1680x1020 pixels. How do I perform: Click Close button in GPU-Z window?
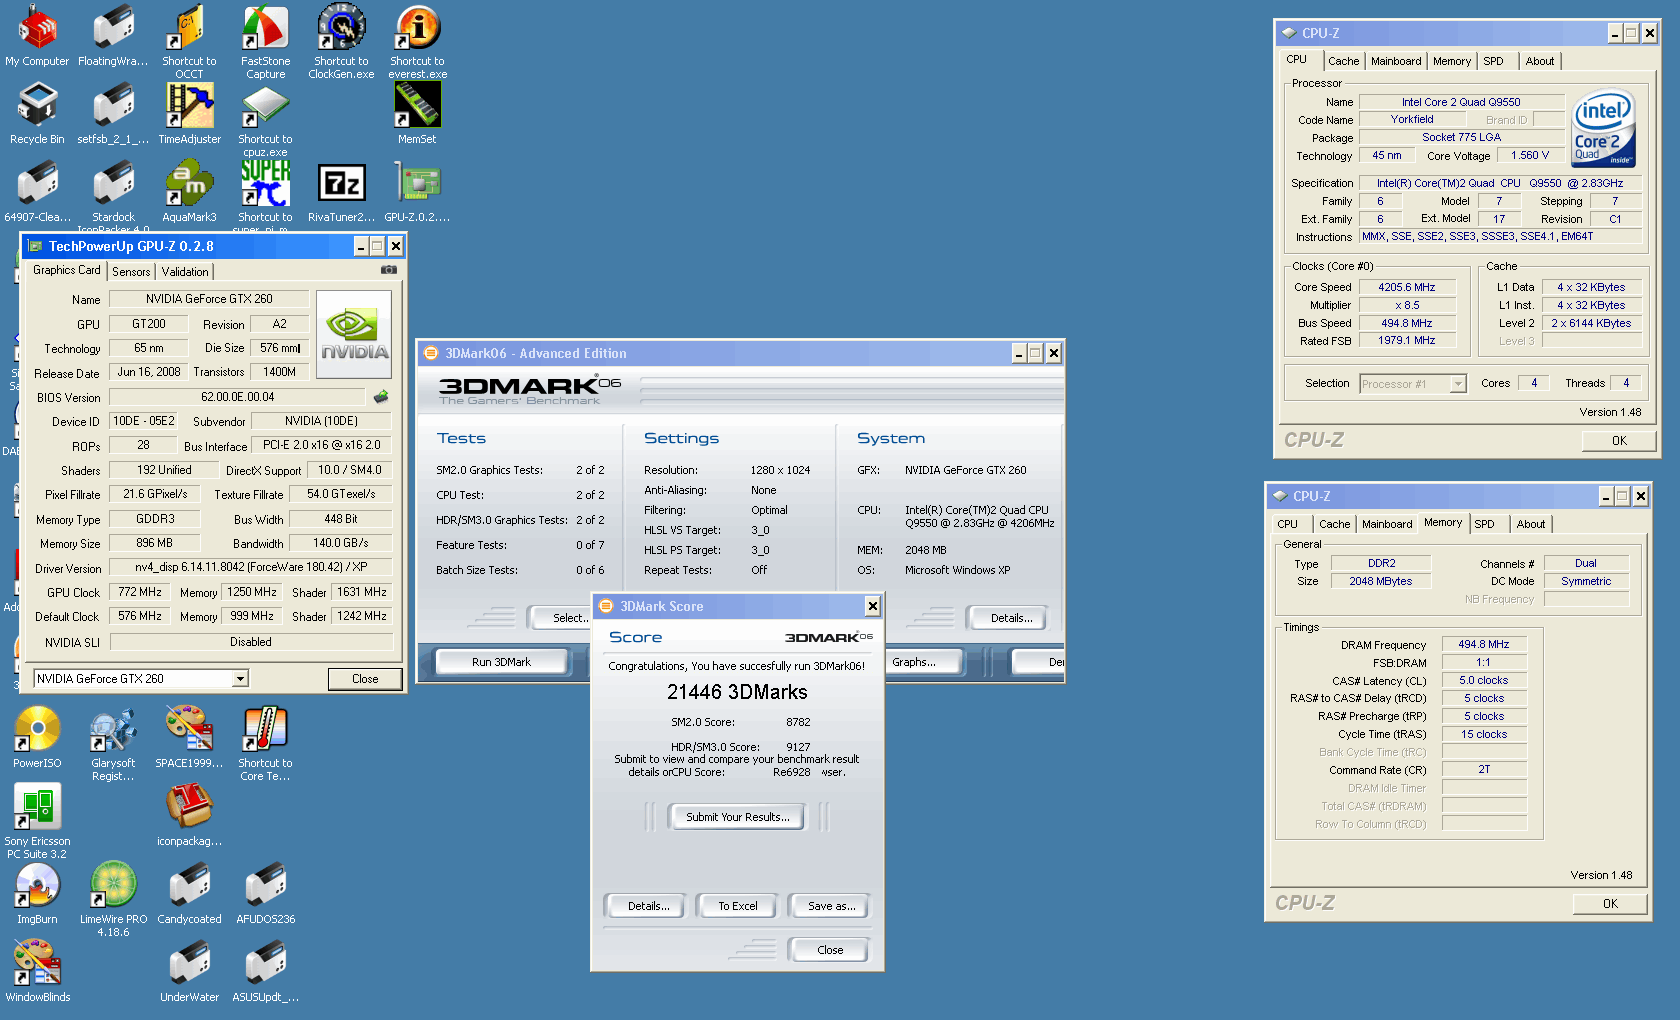[x=365, y=679]
